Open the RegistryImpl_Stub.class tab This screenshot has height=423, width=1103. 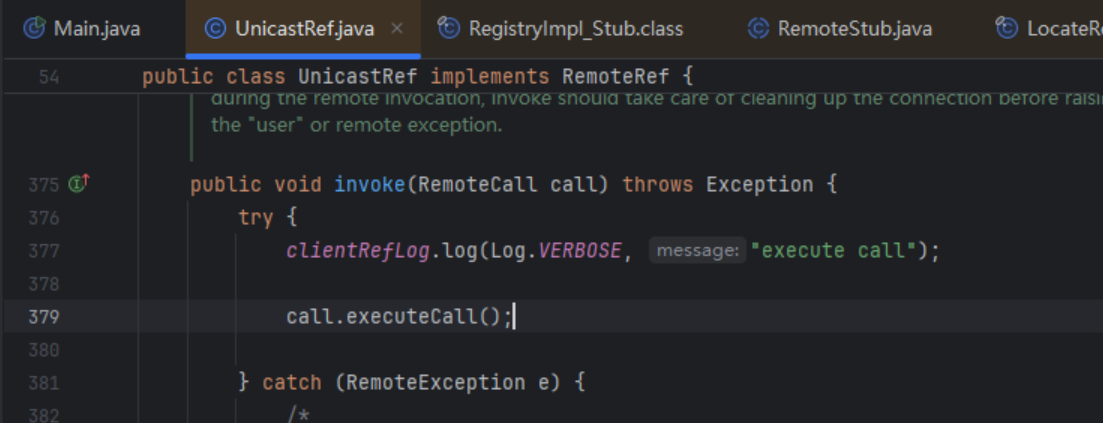click(575, 28)
